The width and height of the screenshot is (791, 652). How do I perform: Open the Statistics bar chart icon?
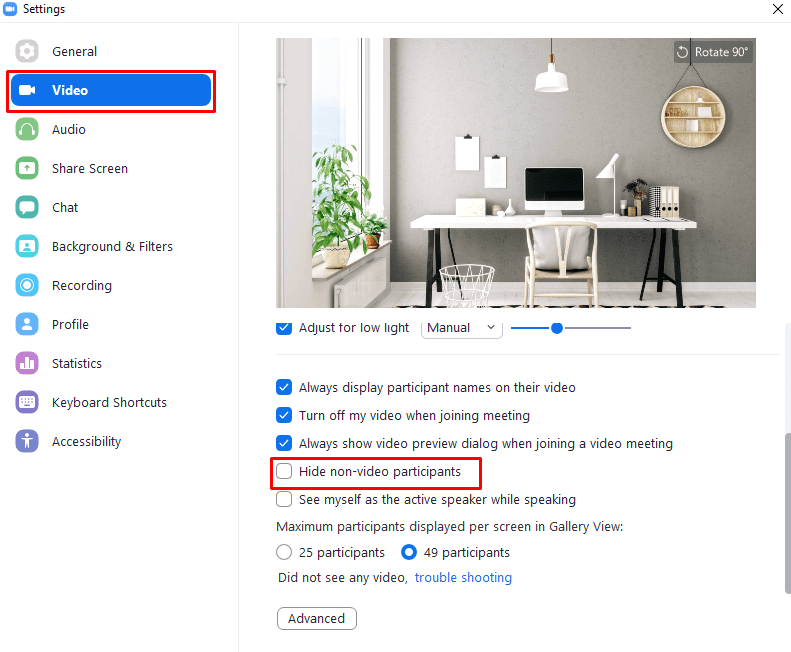27,363
